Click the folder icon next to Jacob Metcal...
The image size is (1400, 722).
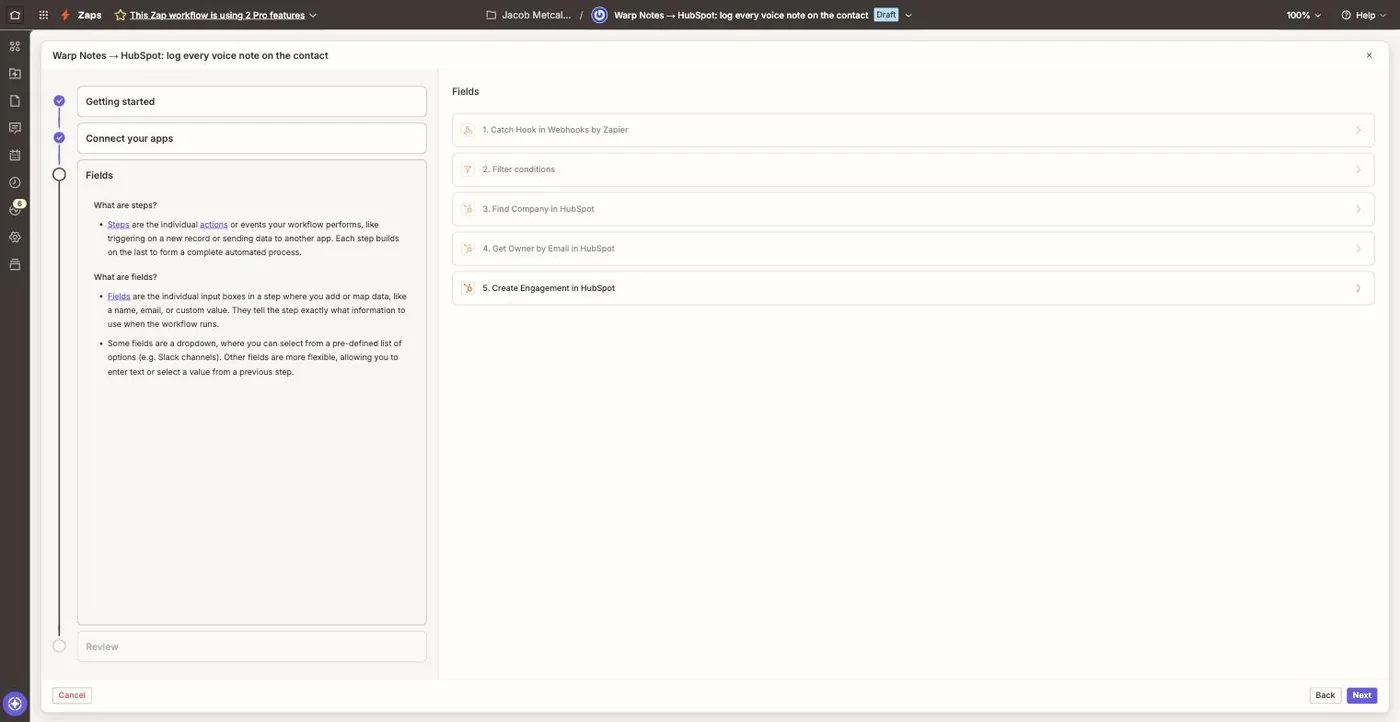point(491,15)
